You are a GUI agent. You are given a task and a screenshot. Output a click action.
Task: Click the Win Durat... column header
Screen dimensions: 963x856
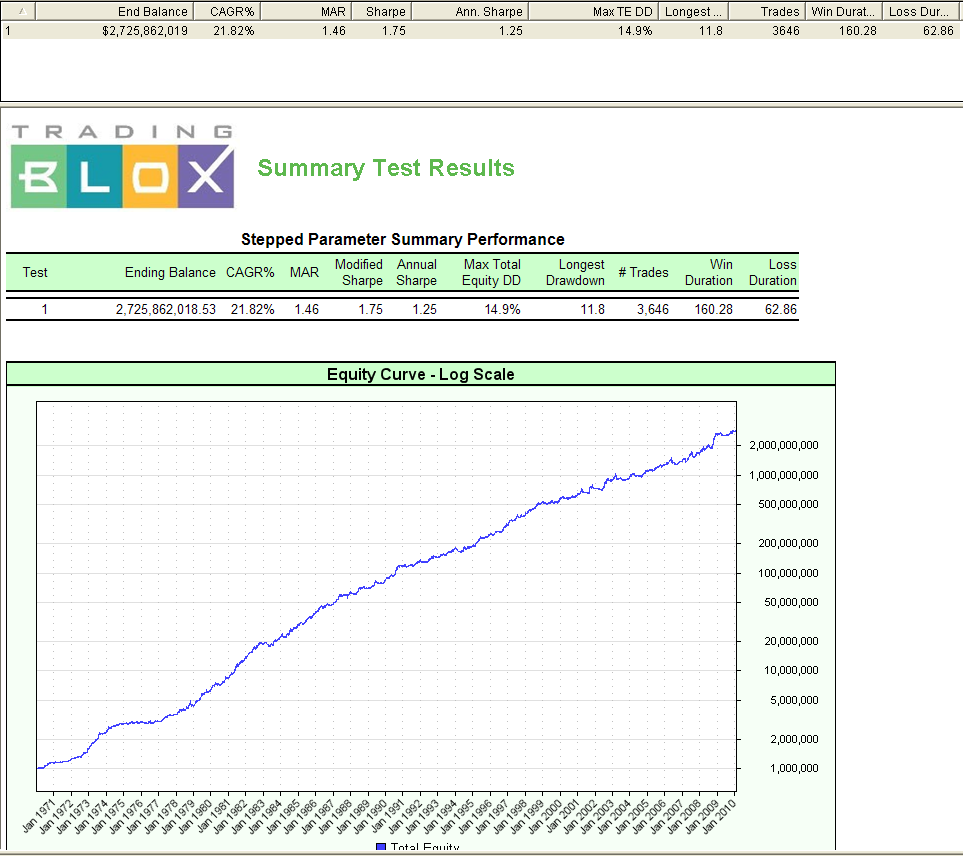[x=844, y=12]
